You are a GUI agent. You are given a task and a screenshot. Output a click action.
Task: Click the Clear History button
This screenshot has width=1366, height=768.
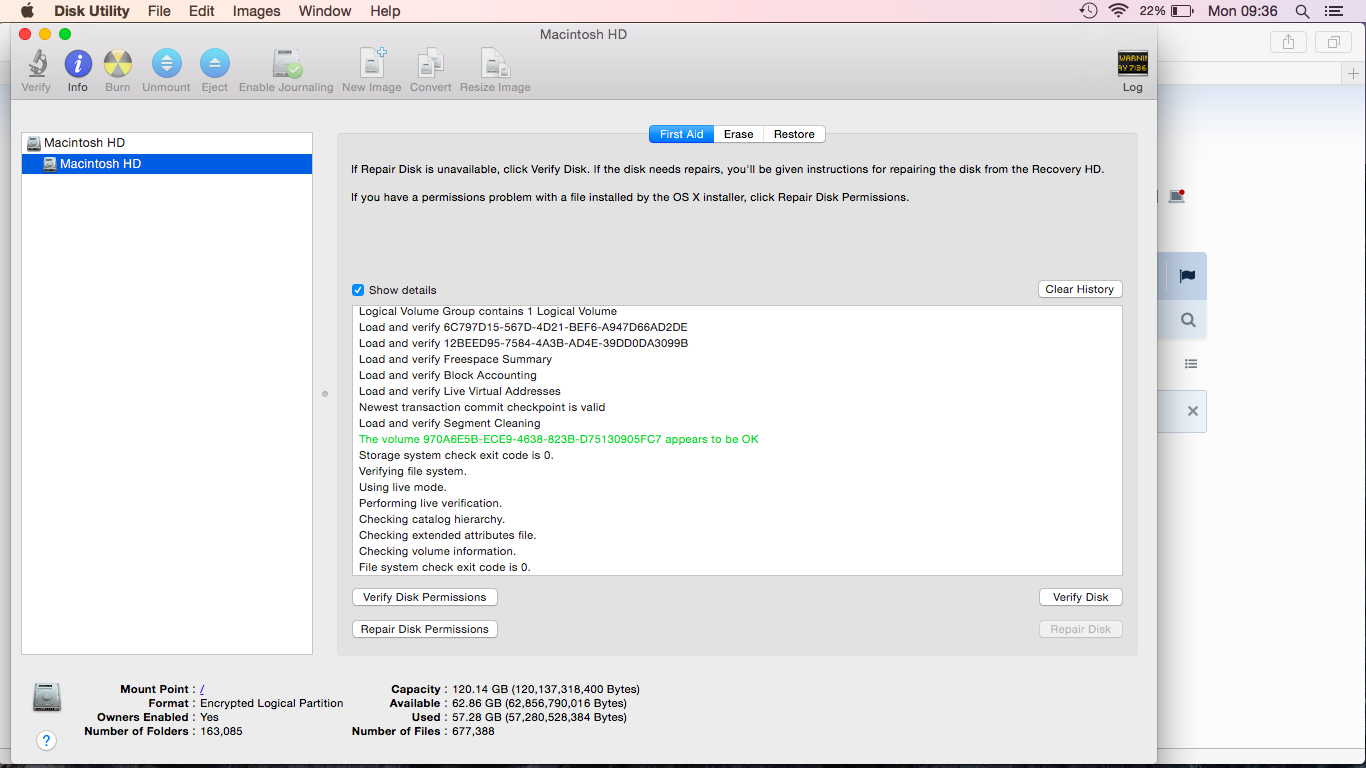(x=1080, y=289)
